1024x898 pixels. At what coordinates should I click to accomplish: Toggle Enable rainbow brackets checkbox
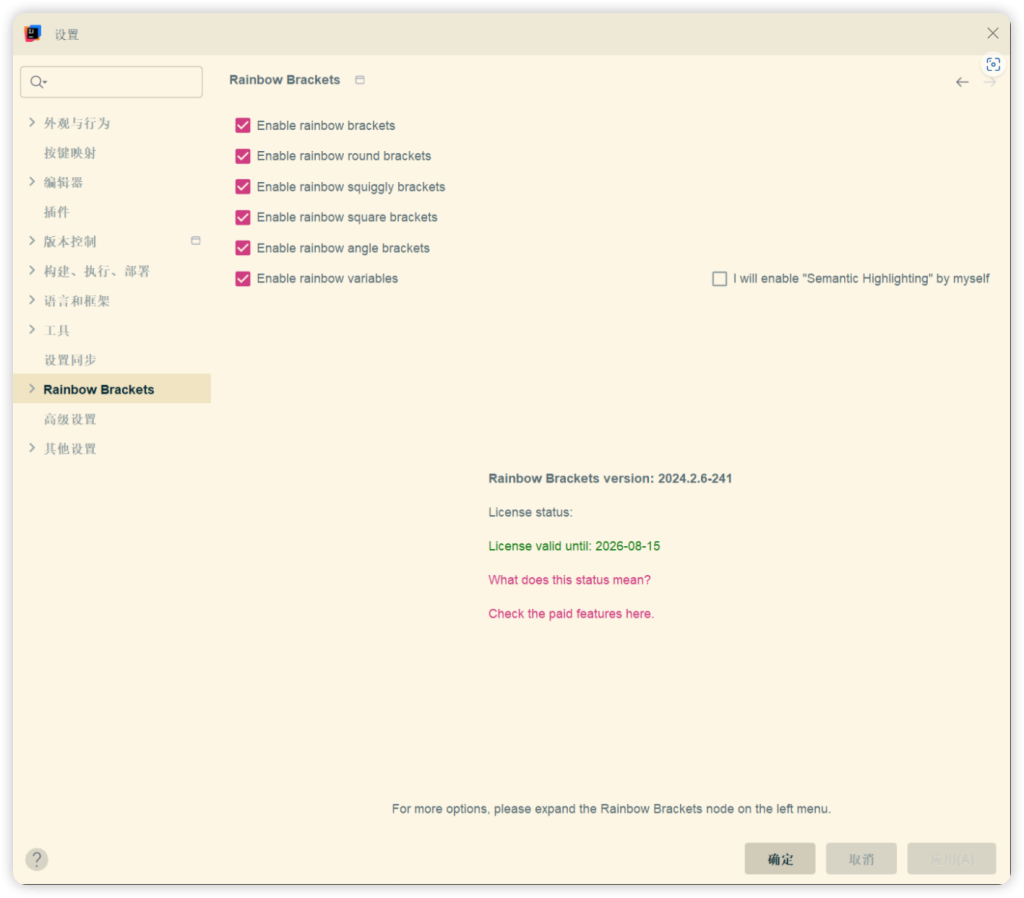click(243, 125)
